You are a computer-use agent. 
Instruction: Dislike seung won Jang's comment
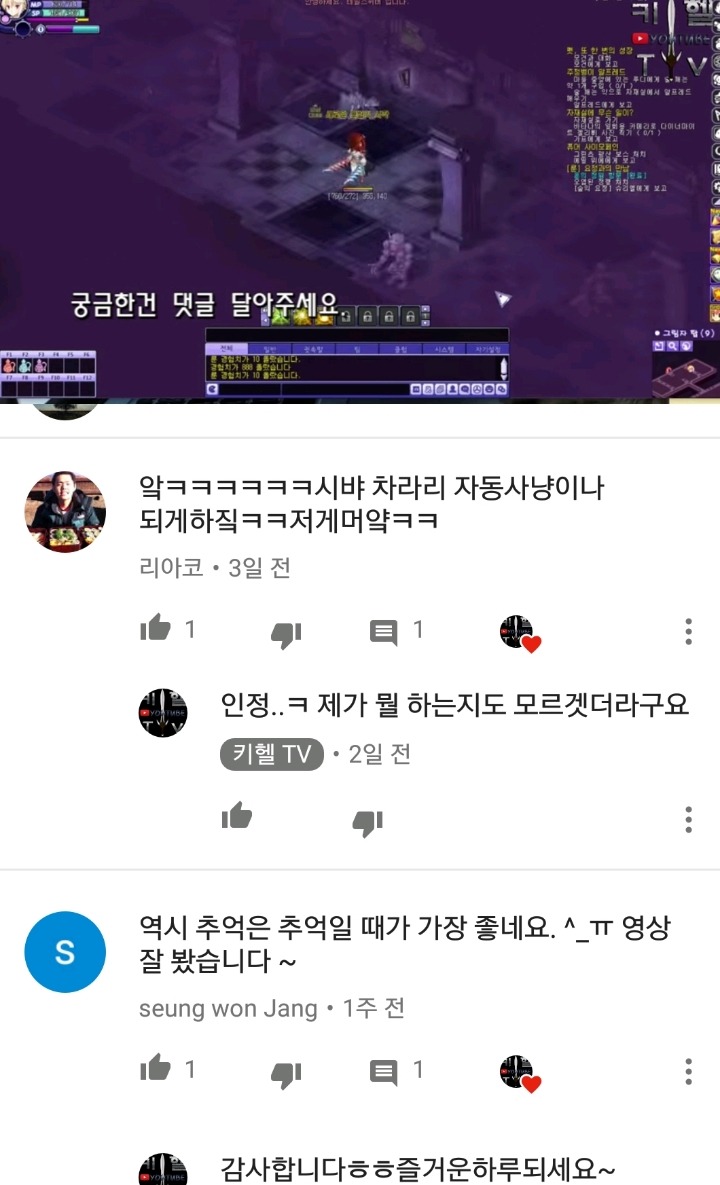tap(286, 1075)
